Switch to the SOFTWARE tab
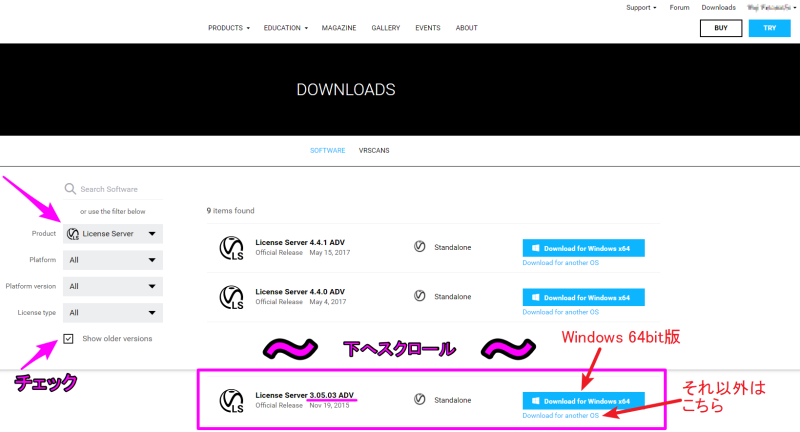The width and height of the screenshot is (800, 432). pos(328,150)
